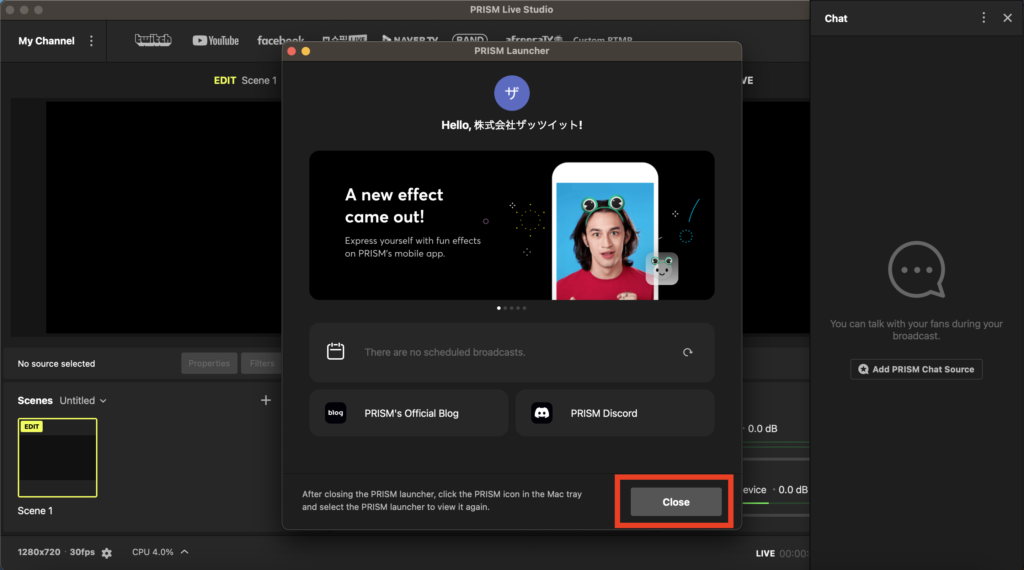Select the Twitch platform logo
Image resolution: width=1024 pixels, height=570 pixels.
point(153,40)
